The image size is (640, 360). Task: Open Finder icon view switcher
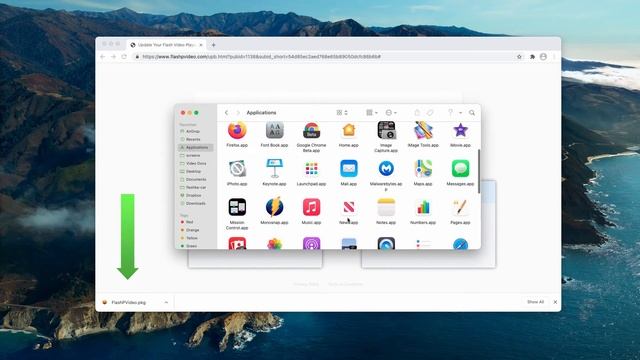pos(342,113)
